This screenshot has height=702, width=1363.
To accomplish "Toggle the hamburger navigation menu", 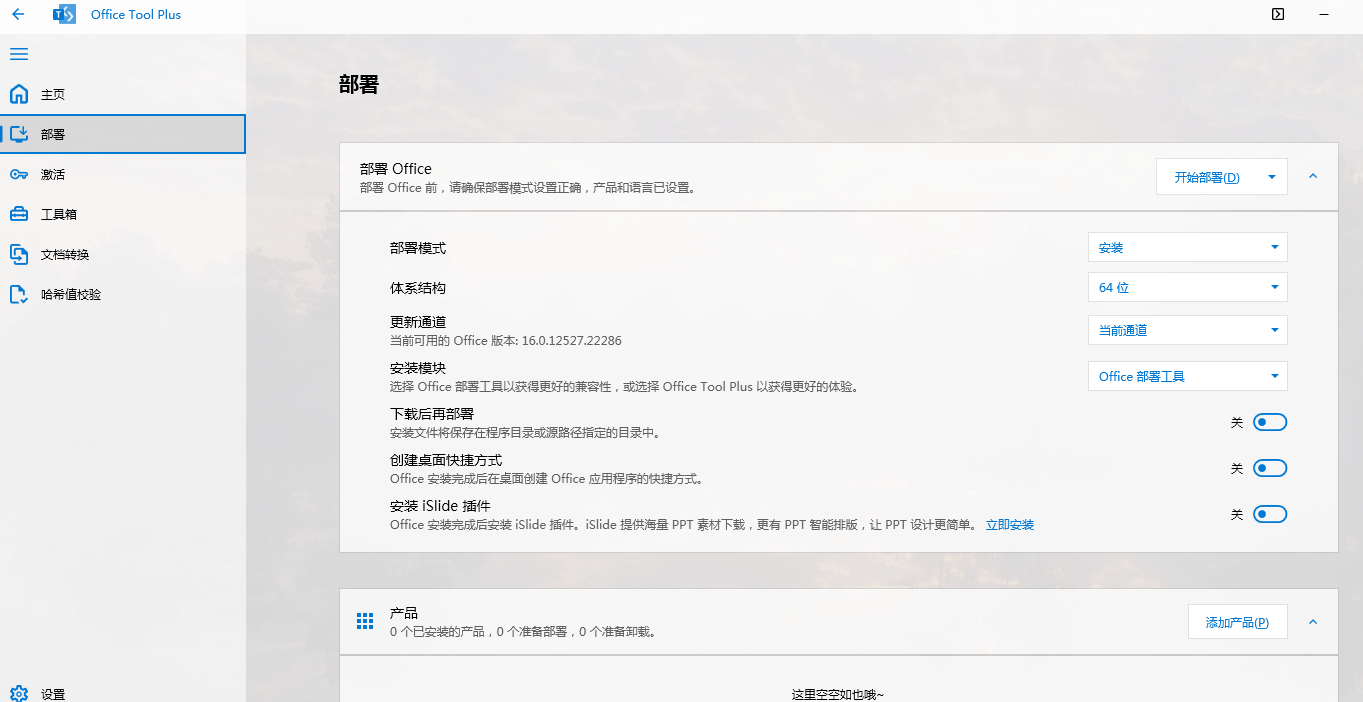I will pos(19,54).
